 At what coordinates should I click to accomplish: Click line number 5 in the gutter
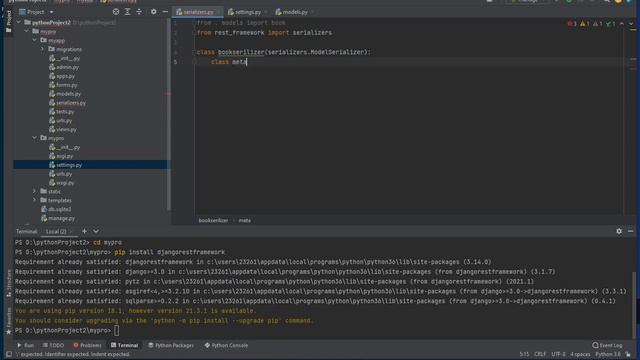[176, 62]
